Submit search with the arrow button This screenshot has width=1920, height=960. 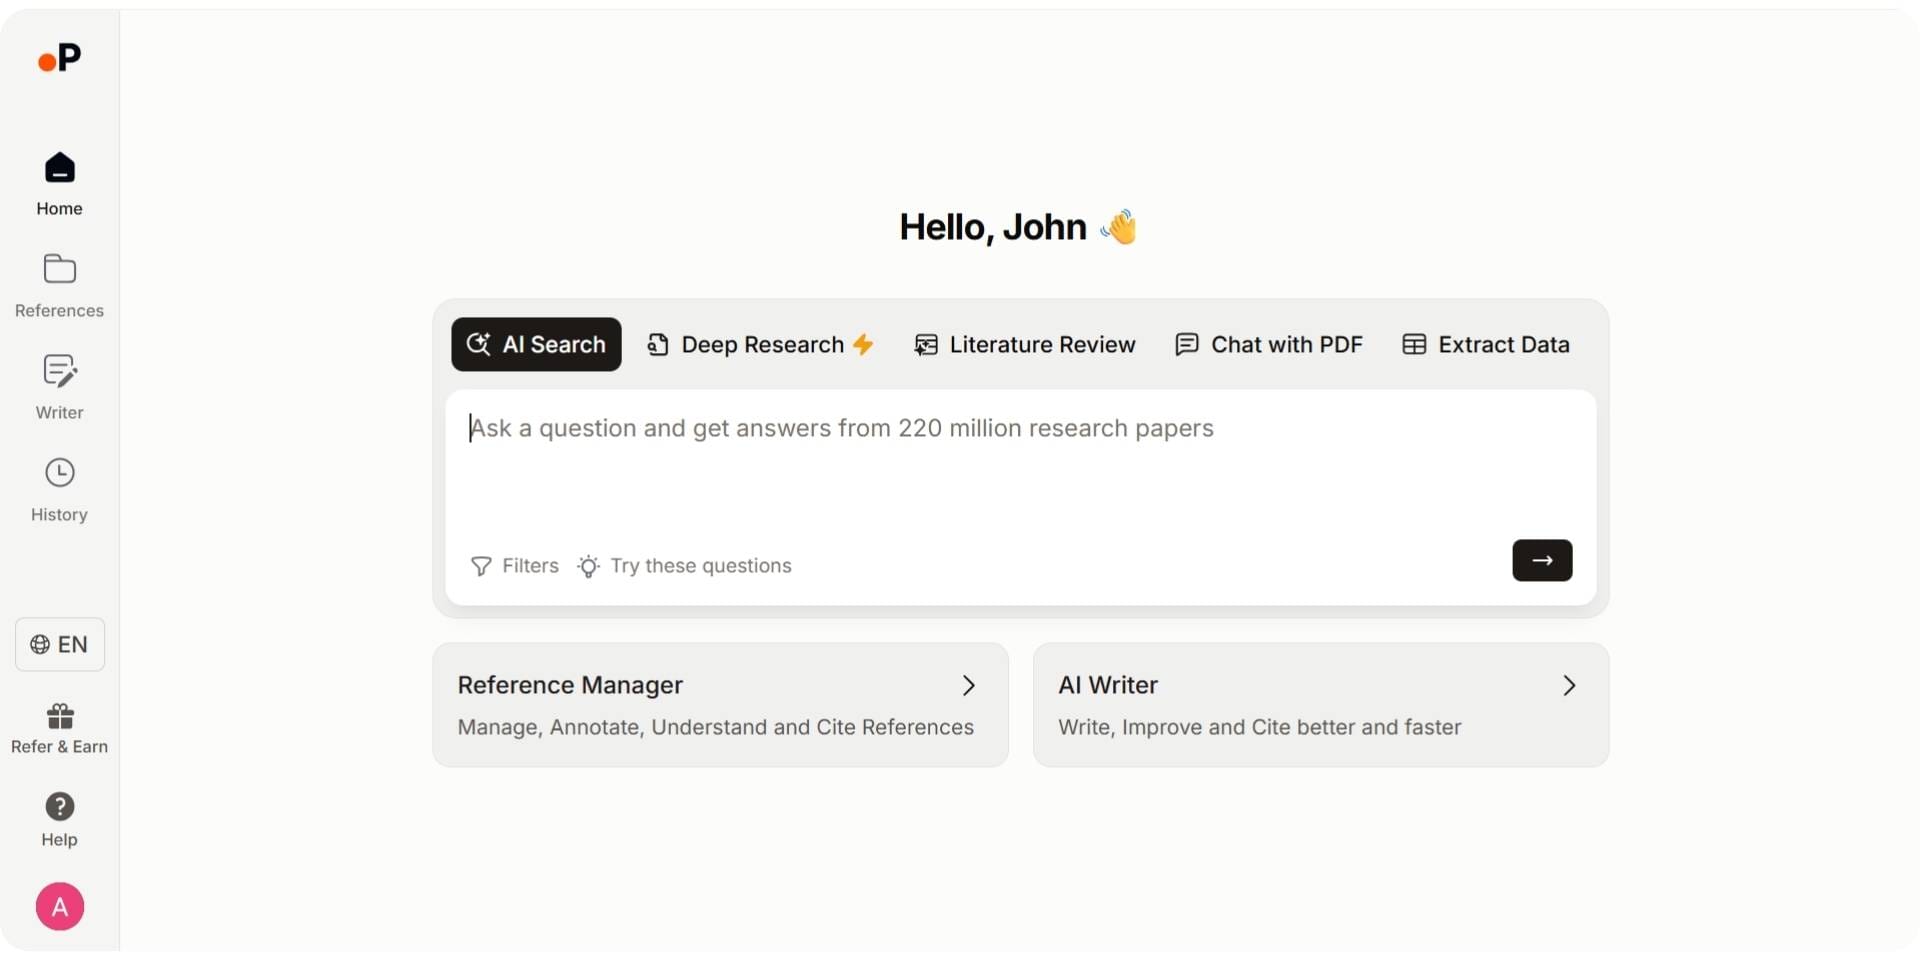click(x=1541, y=560)
